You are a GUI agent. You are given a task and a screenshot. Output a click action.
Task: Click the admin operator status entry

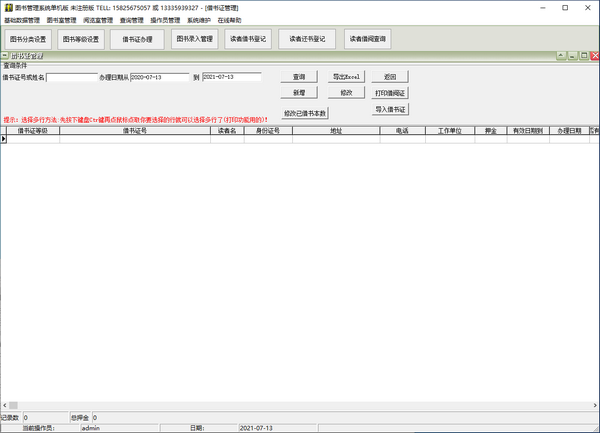119,428
